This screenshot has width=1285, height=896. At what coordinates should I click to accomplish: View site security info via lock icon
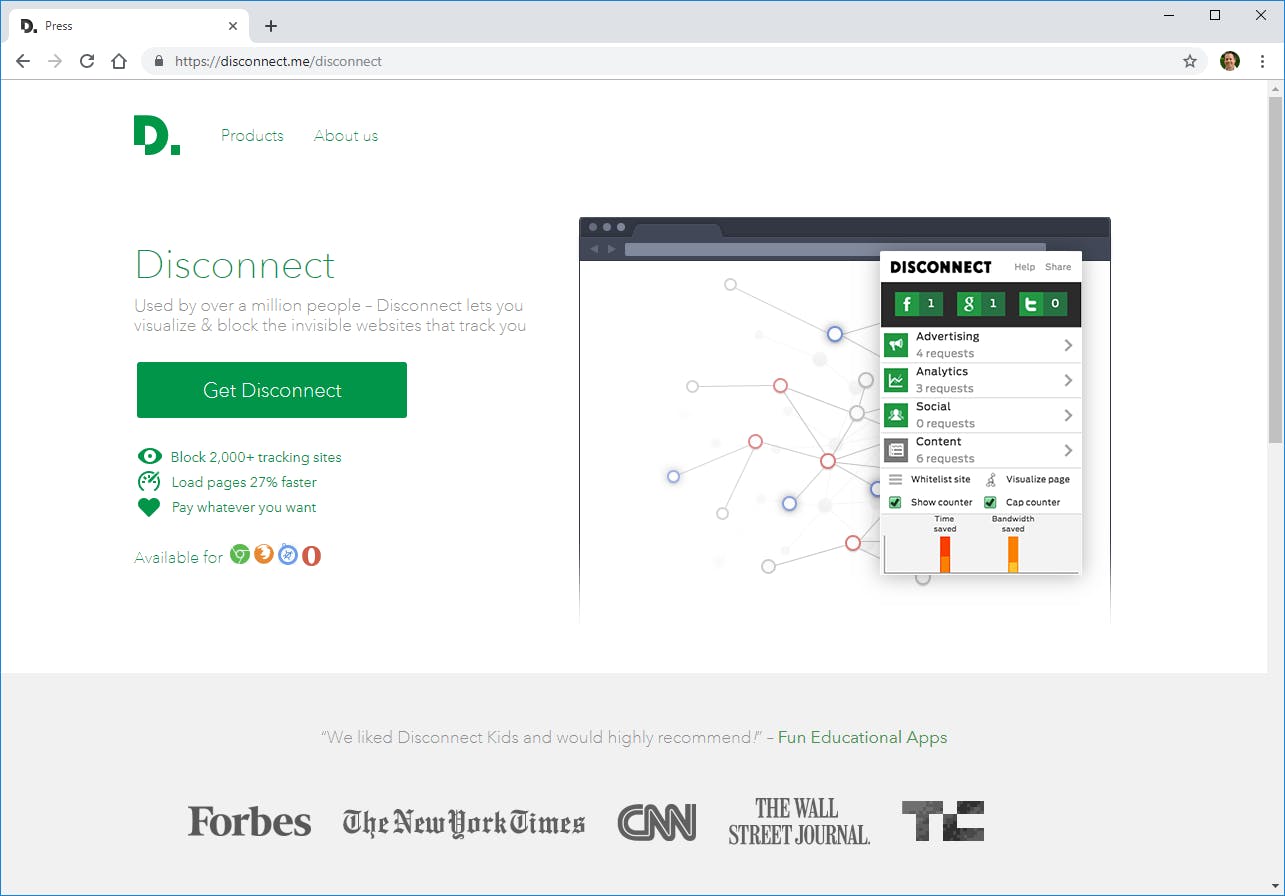pyautogui.click(x=159, y=61)
